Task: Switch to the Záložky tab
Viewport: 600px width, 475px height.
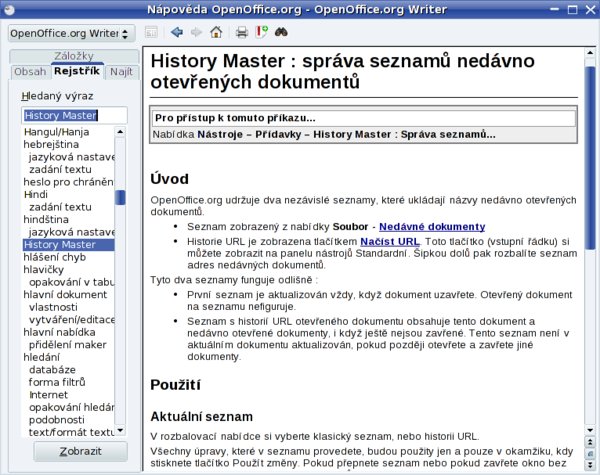Action: click(x=74, y=56)
